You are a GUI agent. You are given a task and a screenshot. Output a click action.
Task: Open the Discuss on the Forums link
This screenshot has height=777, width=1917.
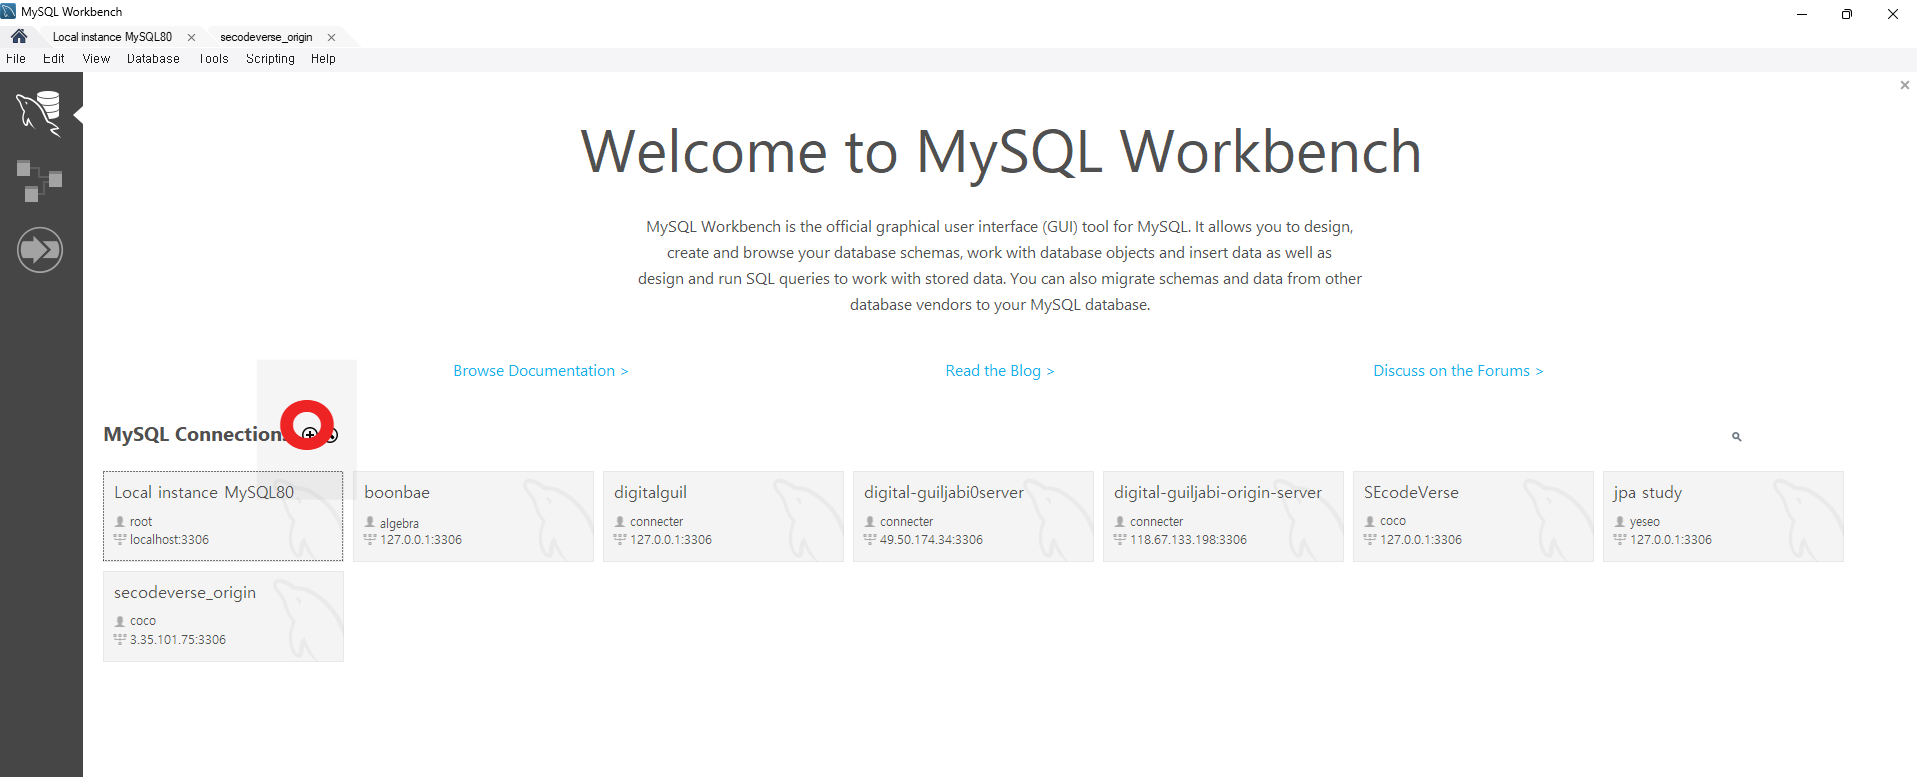(x=1458, y=371)
